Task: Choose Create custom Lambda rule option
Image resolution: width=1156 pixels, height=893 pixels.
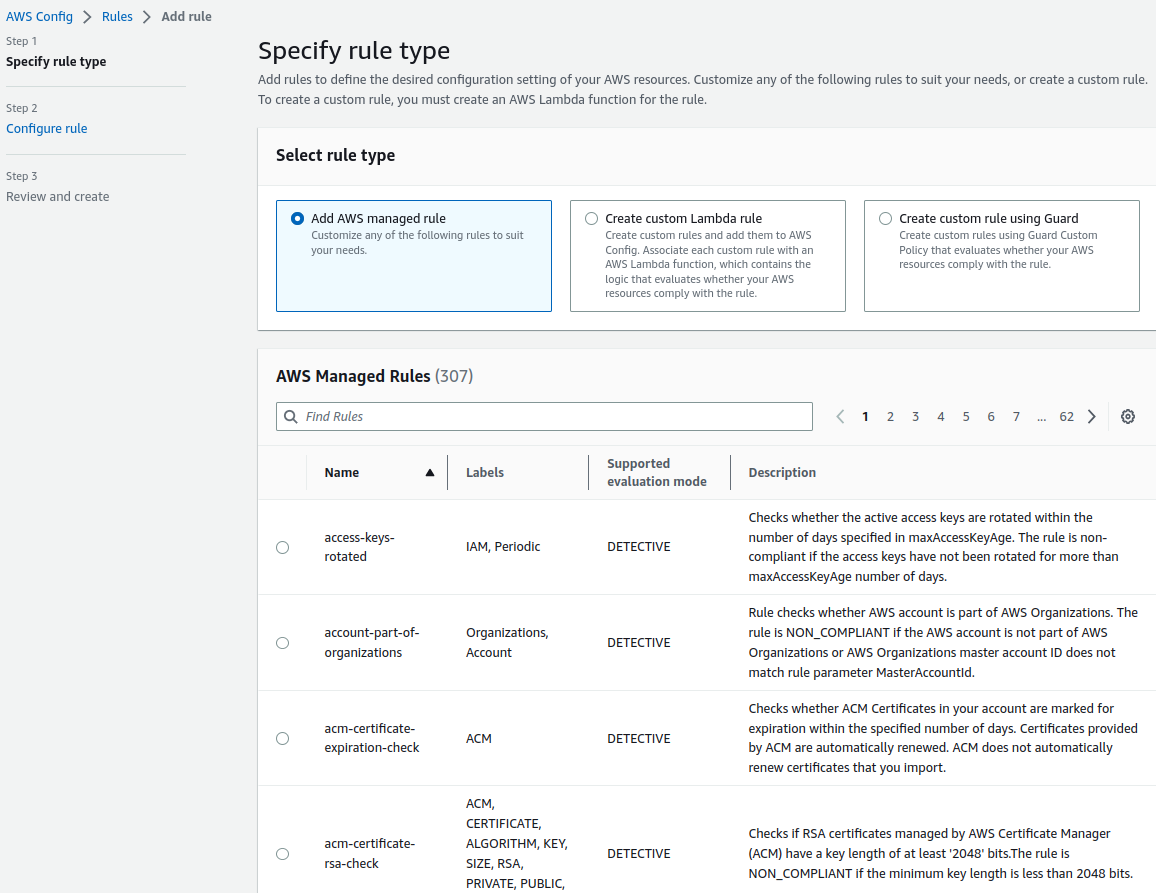Action: coord(592,219)
